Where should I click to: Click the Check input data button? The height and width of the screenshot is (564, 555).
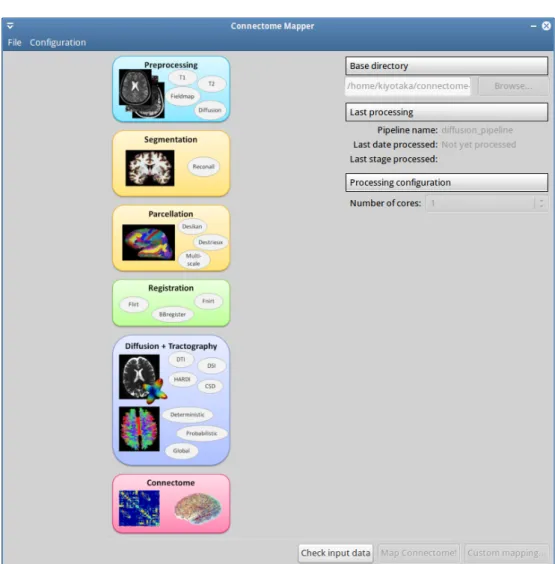pyautogui.click(x=336, y=553)
